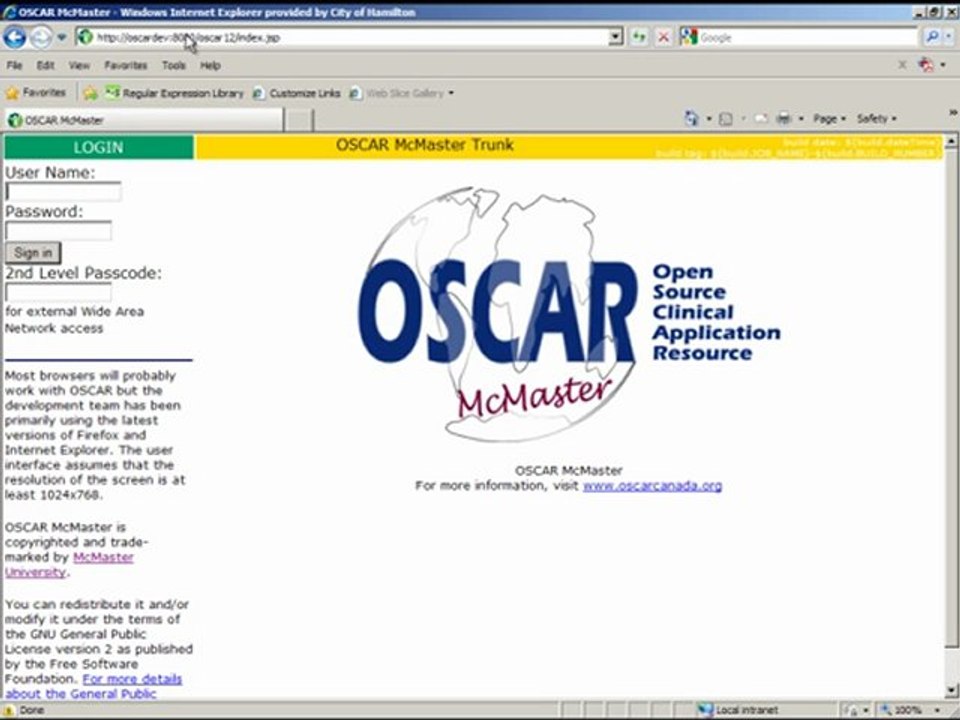Open the Customize Links bookmark
Image resolution: width=960 pixels, height=720 pixels.
pos(297,93)
